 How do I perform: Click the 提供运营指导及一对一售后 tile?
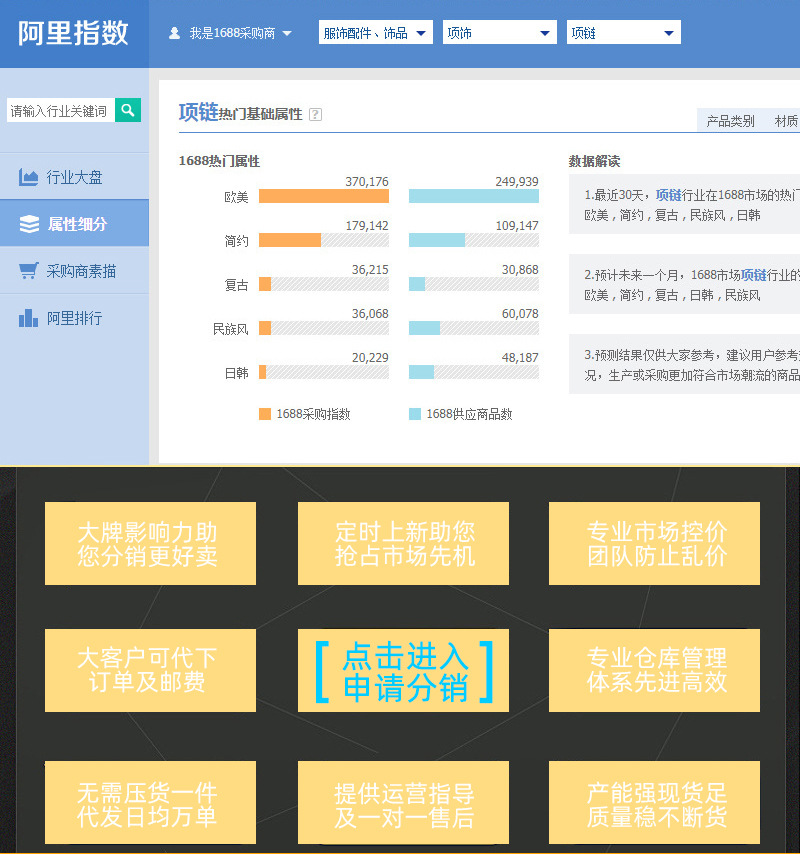(404, 802)
